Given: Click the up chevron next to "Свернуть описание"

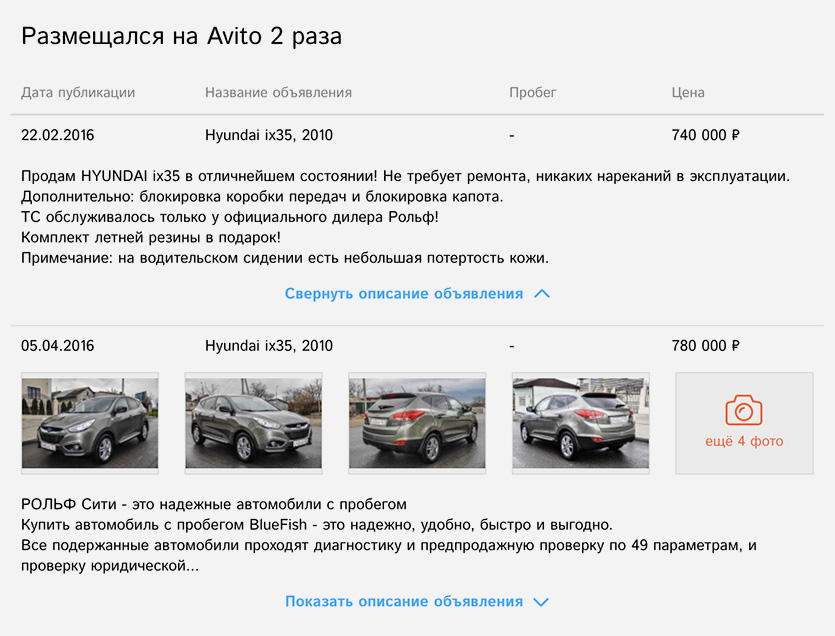Looking at the screenshot, I should (x=542, y=293).
